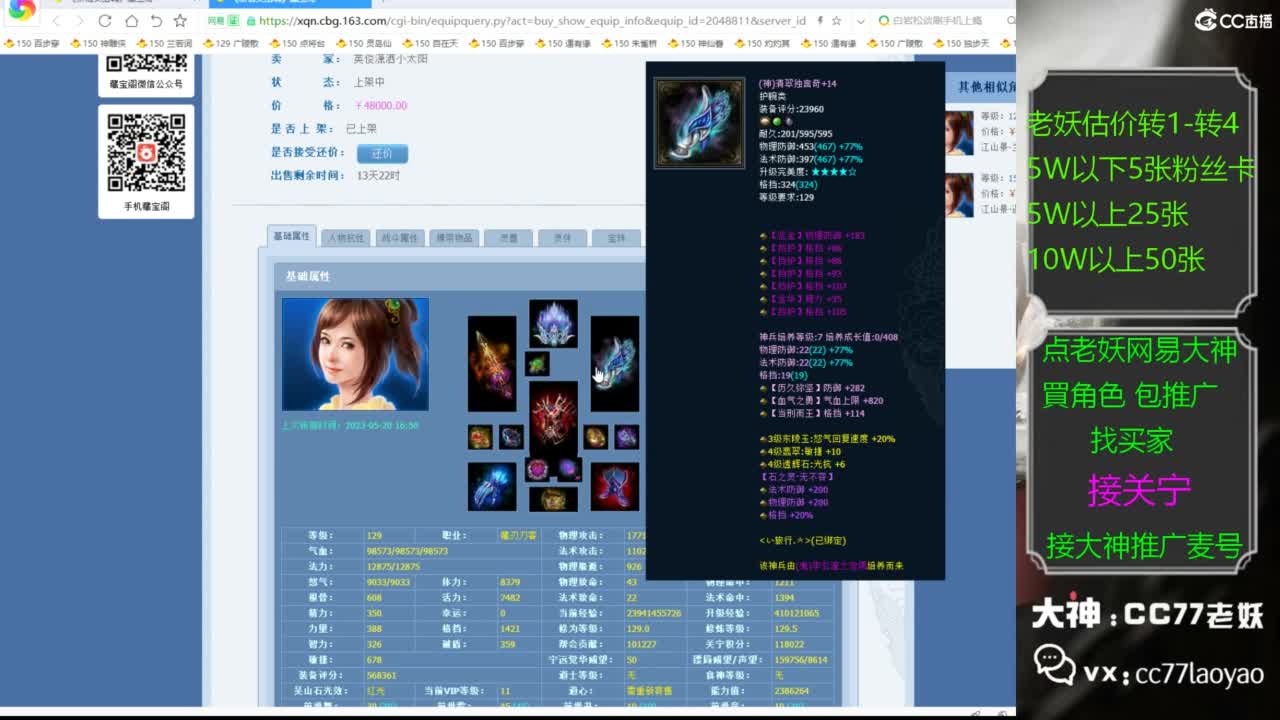Click the 等级要求:129 line in tooltip
This screenshot has height=720, width=1280.
[787, 197]
